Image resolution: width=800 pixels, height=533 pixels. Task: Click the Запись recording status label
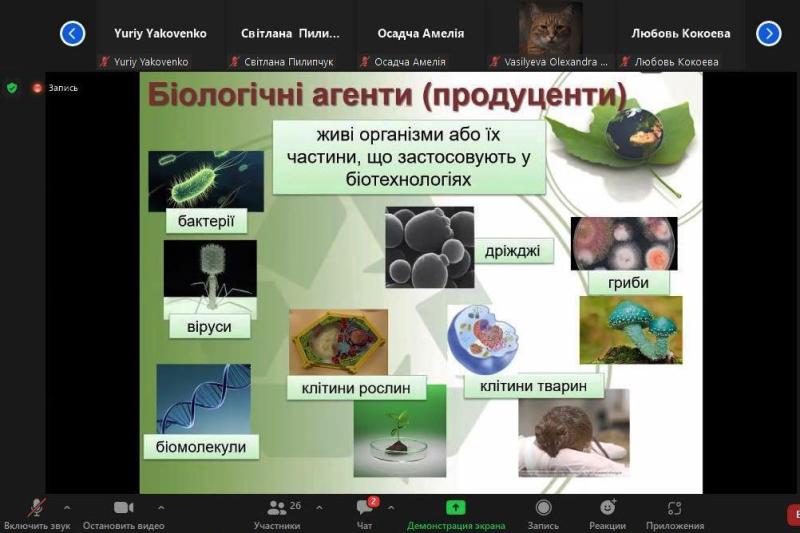click(x=63, y=88)
